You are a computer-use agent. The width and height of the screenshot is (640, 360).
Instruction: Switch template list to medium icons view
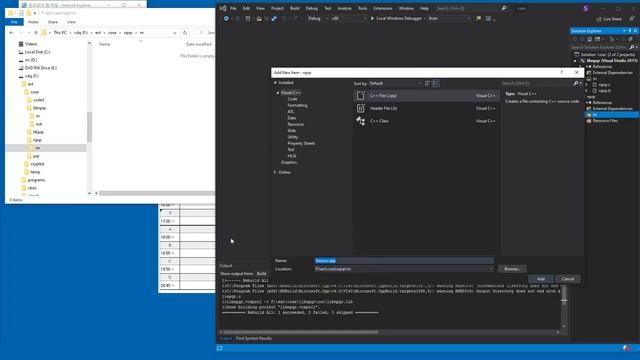pos(436,83)
